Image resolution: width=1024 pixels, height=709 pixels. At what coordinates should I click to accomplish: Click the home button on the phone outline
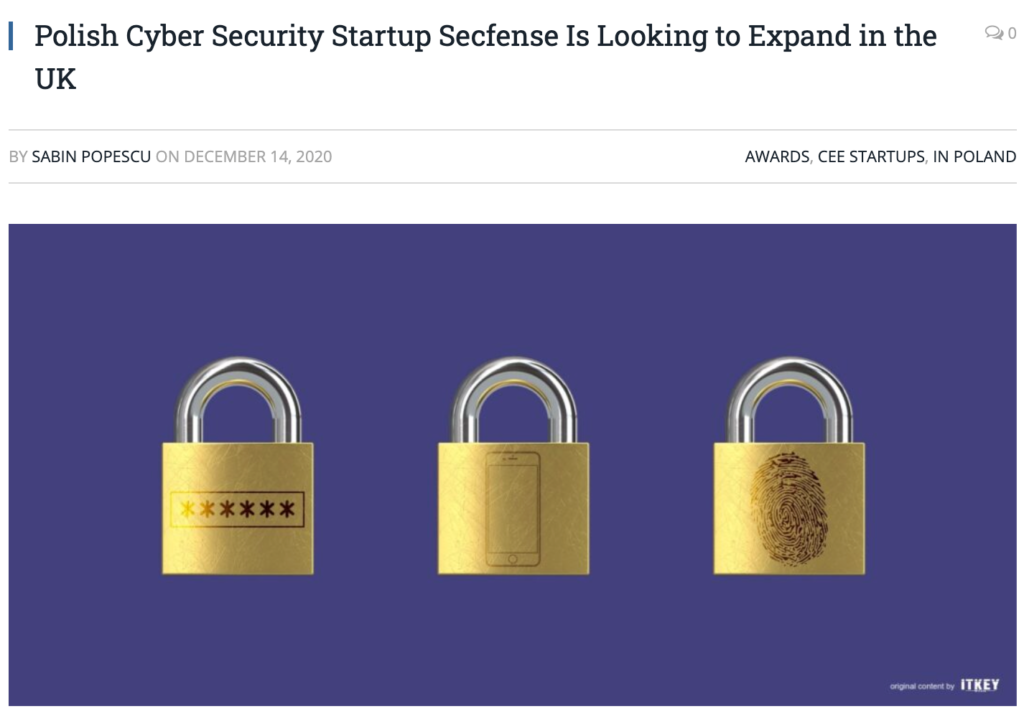pyautogui.click(x=513, y=559)
